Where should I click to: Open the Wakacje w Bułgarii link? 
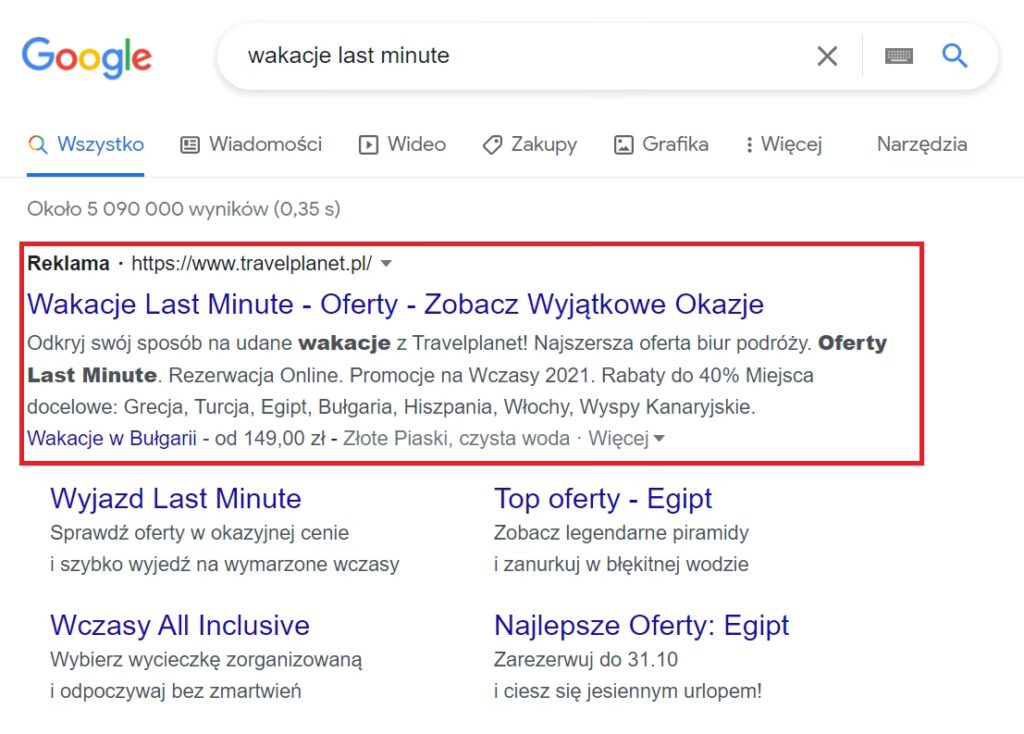click(112, 438)
